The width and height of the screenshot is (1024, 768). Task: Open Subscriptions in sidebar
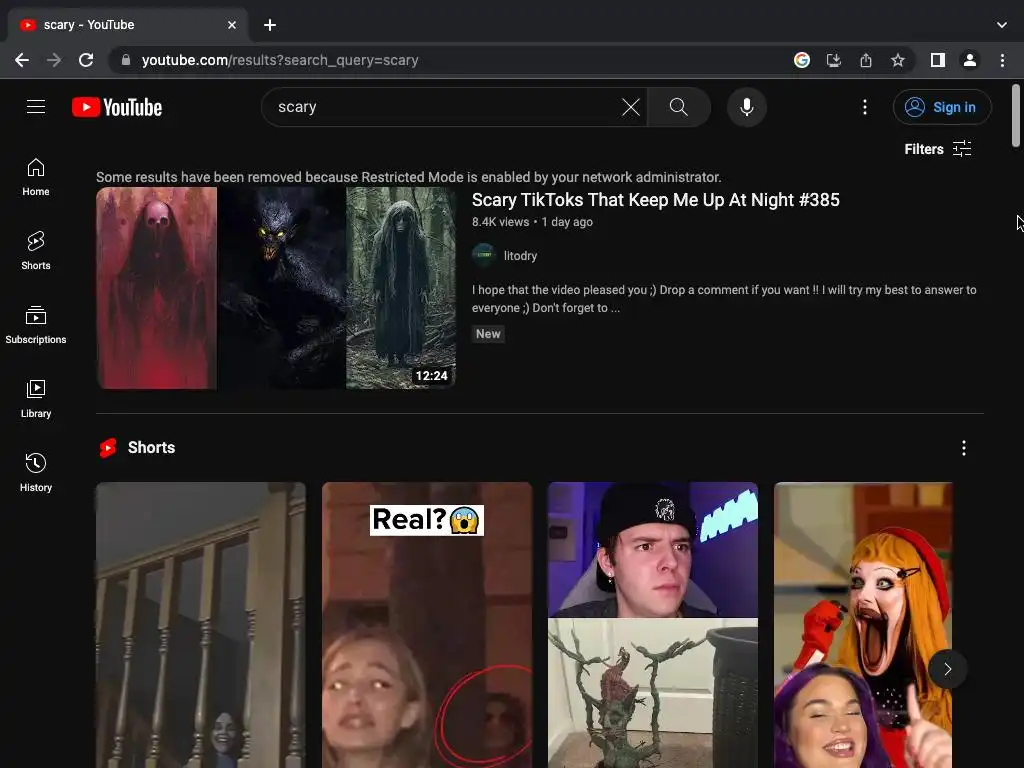(36, 325)
